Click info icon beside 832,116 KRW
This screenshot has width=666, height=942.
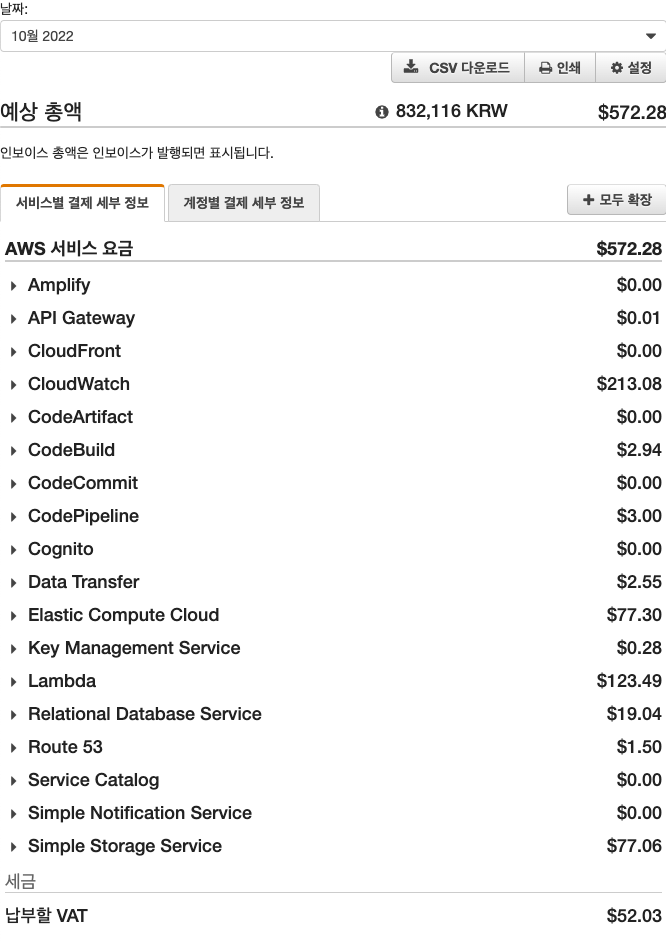tap(381, 112)
